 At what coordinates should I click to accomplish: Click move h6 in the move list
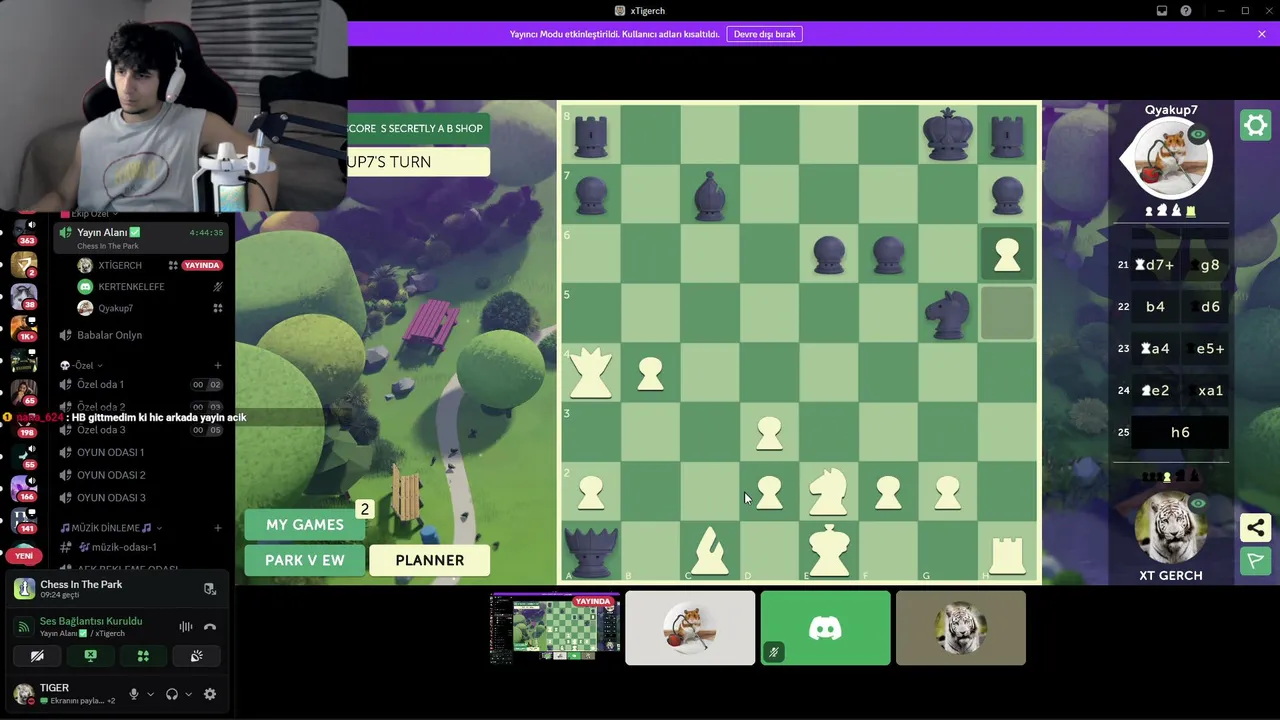1180,432
